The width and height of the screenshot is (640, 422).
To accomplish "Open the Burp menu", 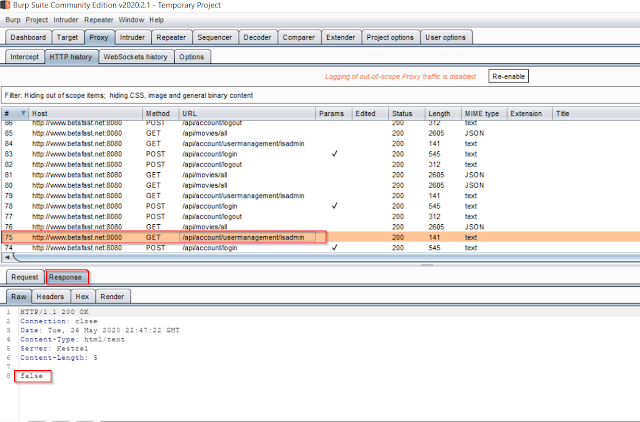I will [x=13, y=20].
